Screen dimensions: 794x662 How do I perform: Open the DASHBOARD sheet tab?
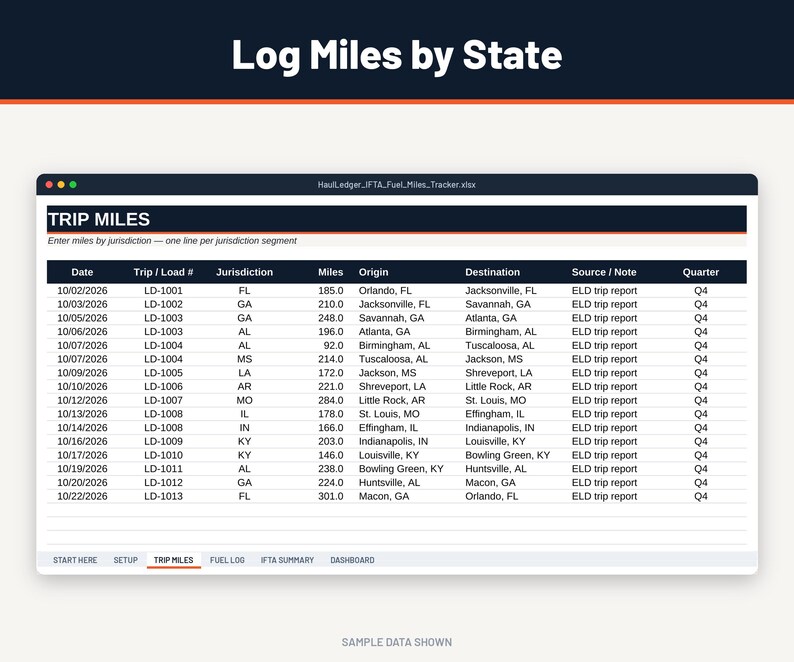(352, 560)
